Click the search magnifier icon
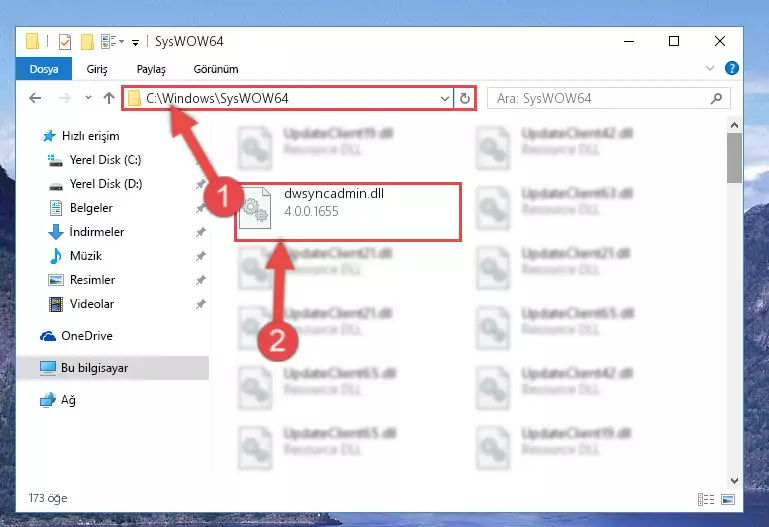This screenshot has width=769, height=527. [717, 99]
